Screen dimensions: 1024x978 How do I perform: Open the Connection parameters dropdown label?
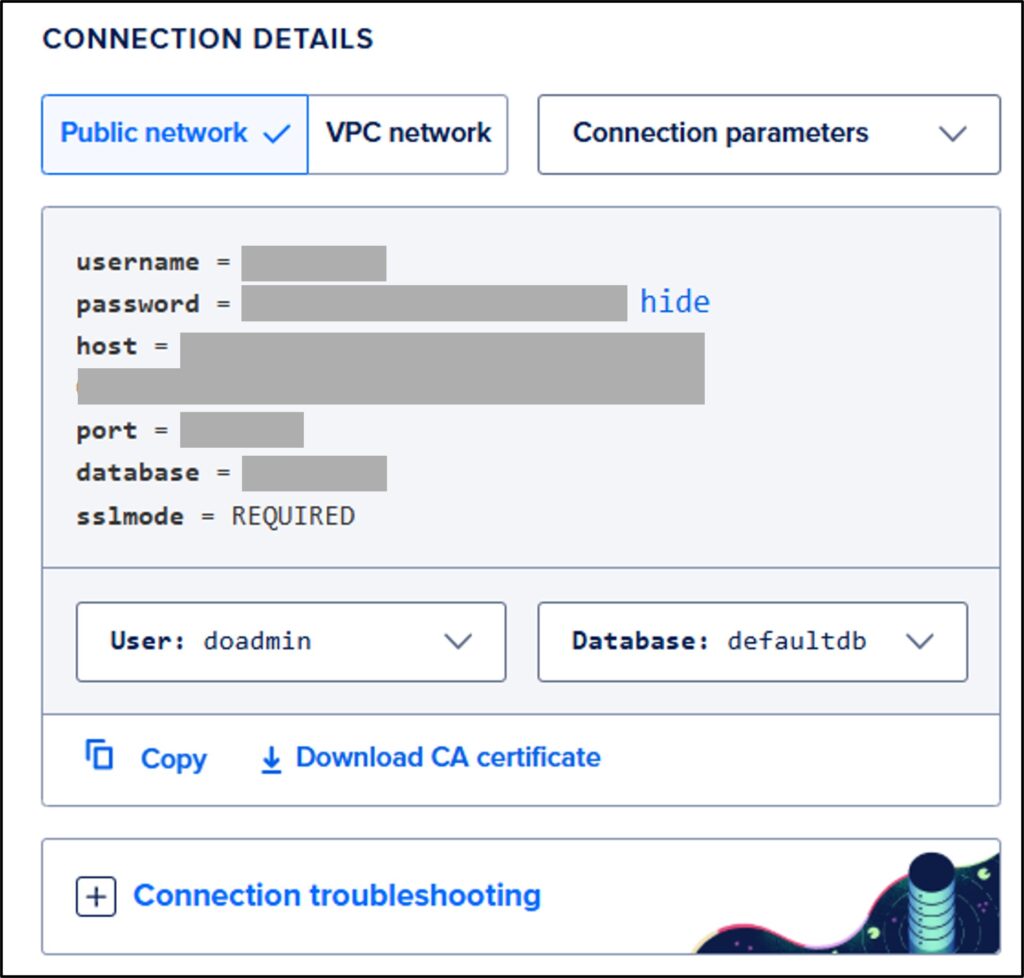click(720, 134)
